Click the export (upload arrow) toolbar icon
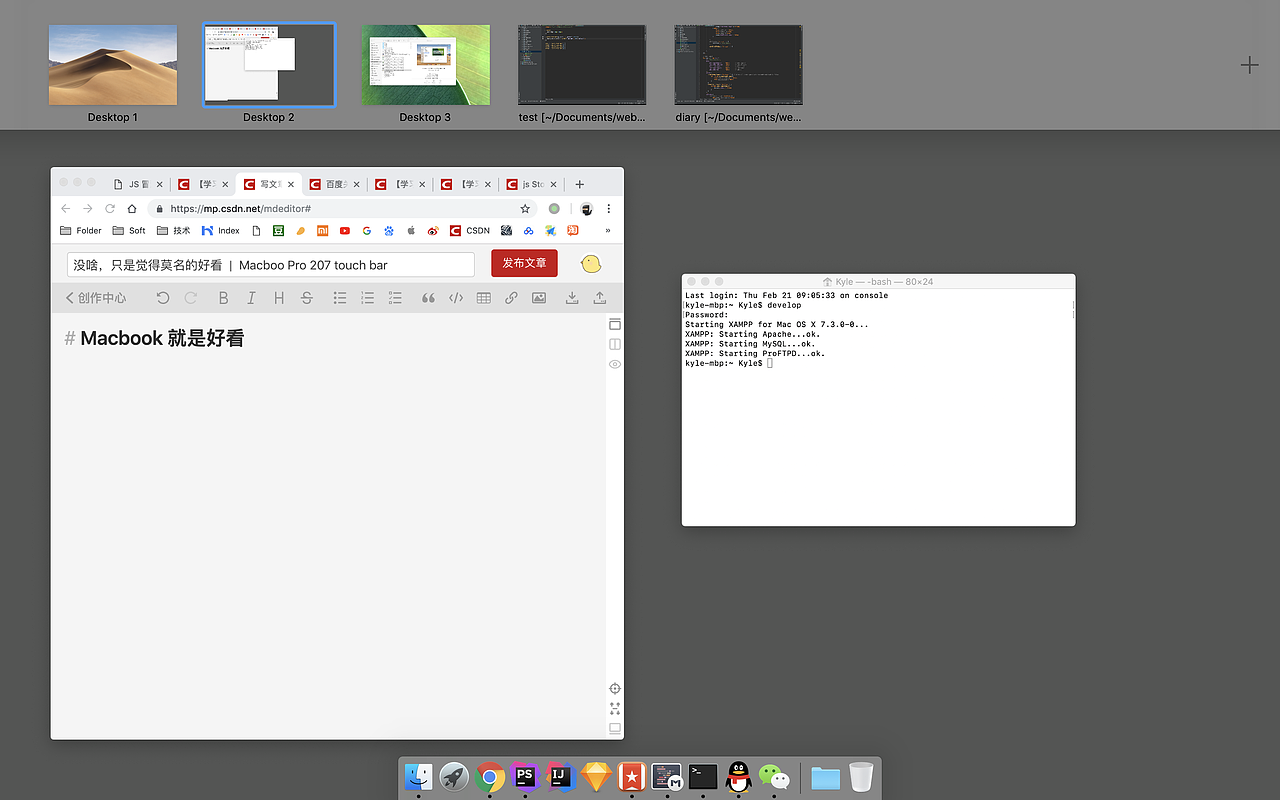This screenshot has width=1280, height=800. (600, 298)
